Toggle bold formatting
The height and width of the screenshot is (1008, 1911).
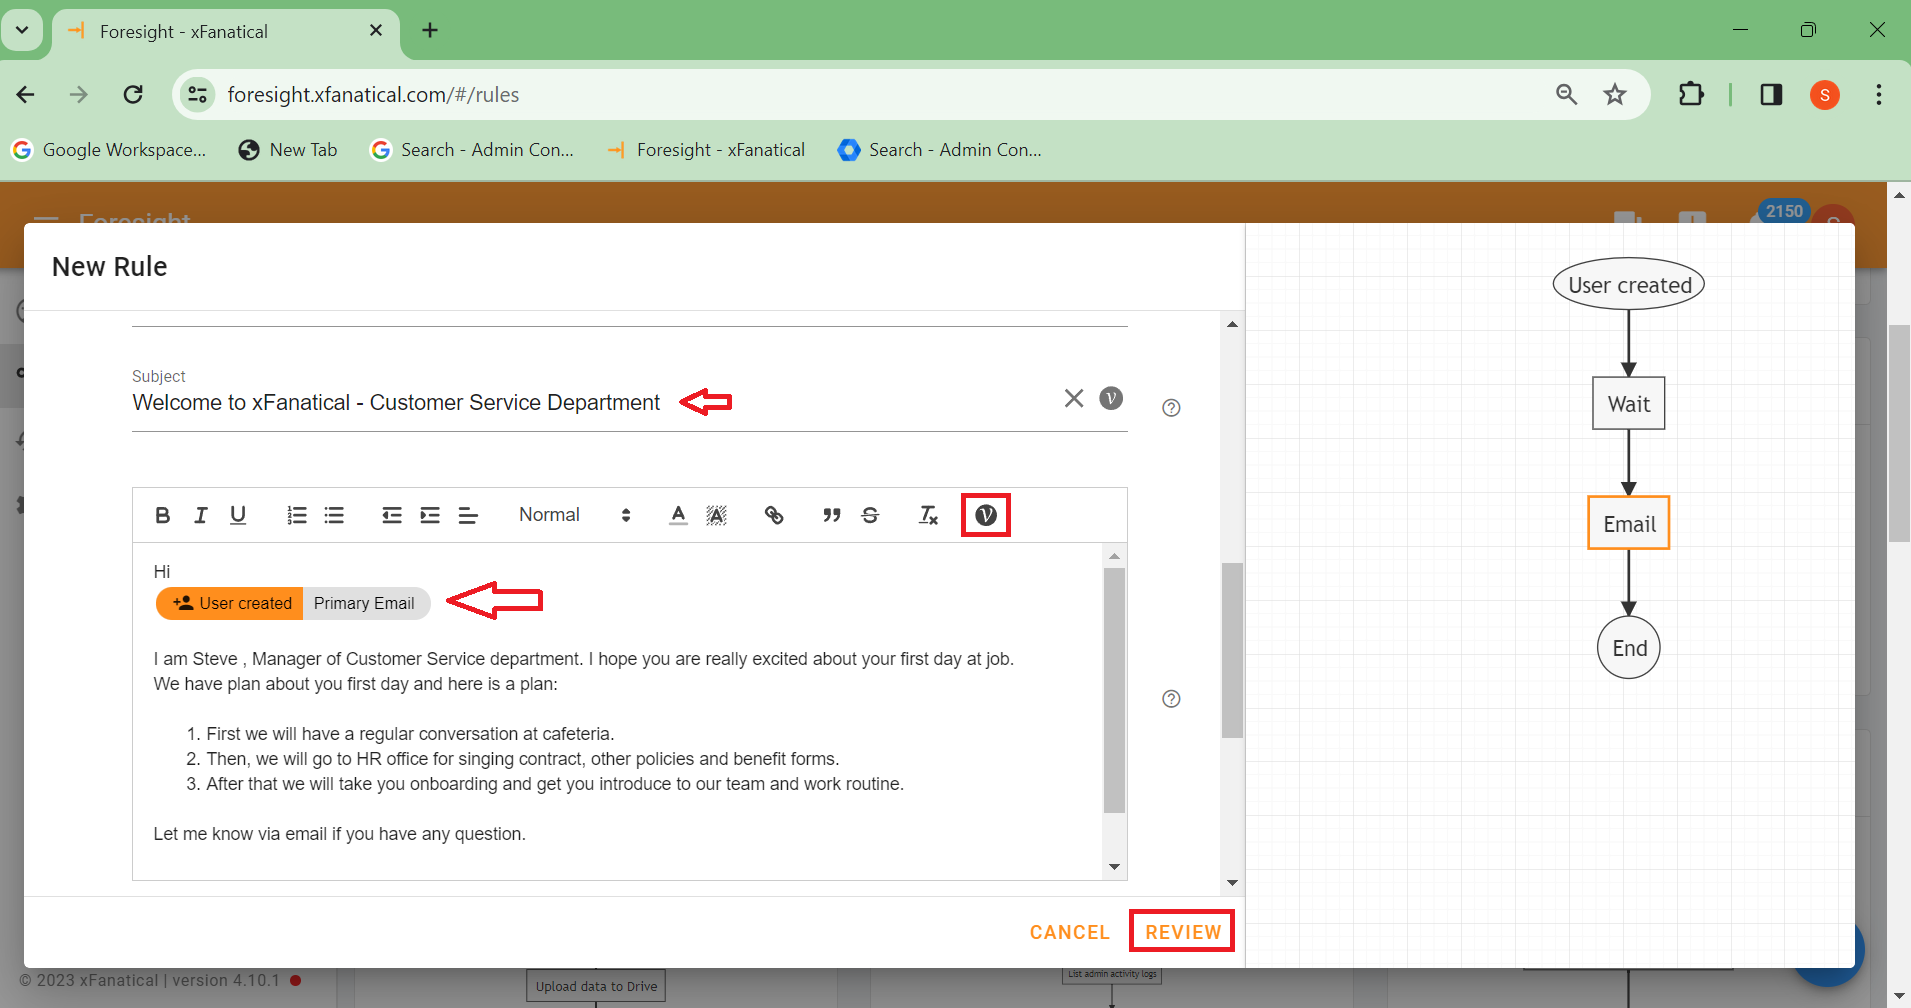coord(162,514)
